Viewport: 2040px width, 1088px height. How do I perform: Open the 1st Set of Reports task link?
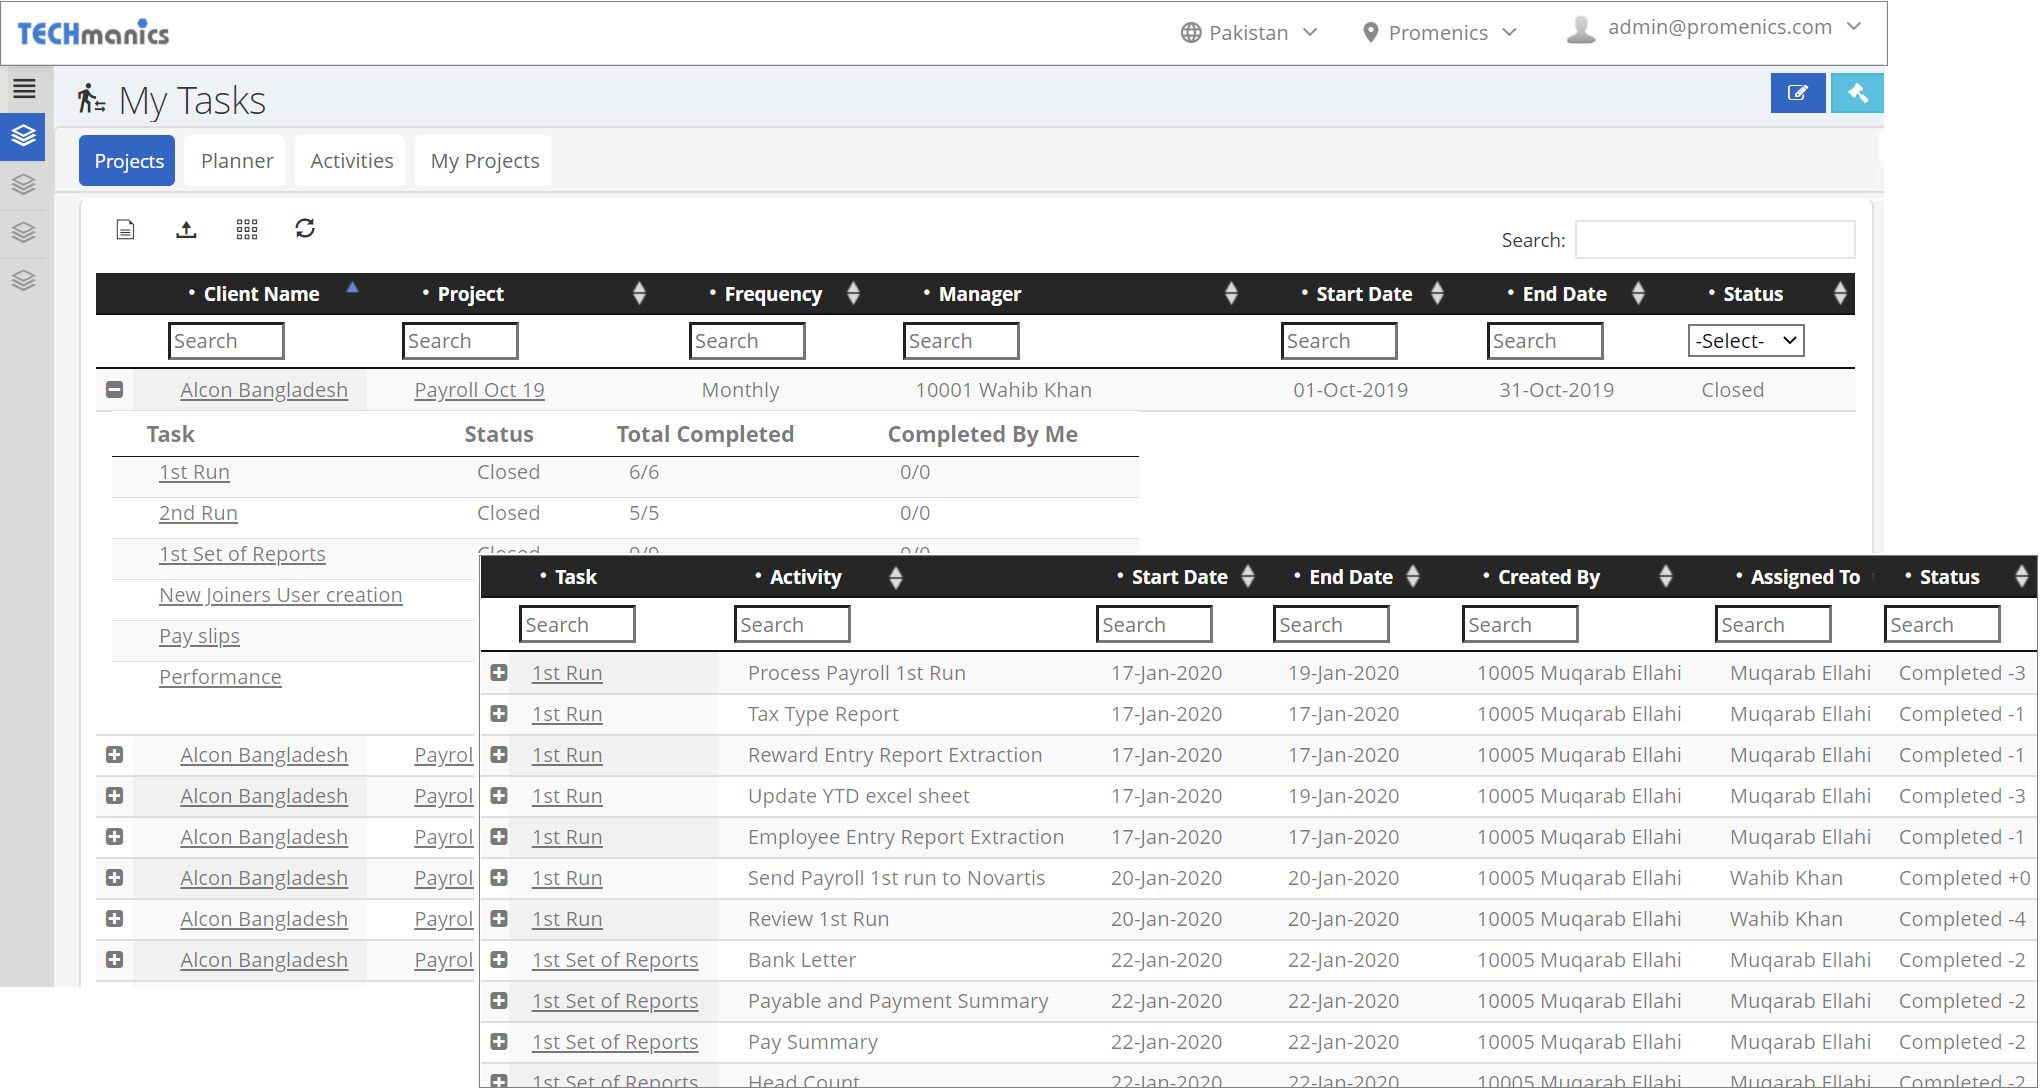[x=242, y=554]
